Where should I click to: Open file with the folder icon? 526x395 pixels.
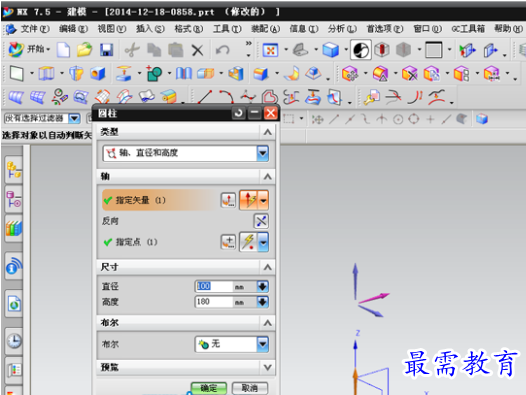point(84,50)
